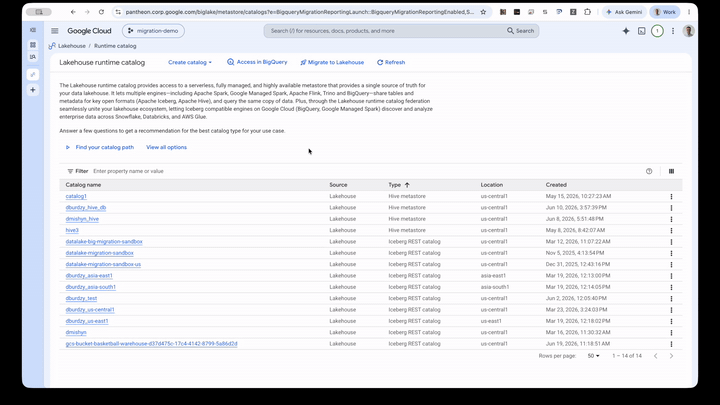Go to Lakehouse breadcrumb

click(72, 46)
